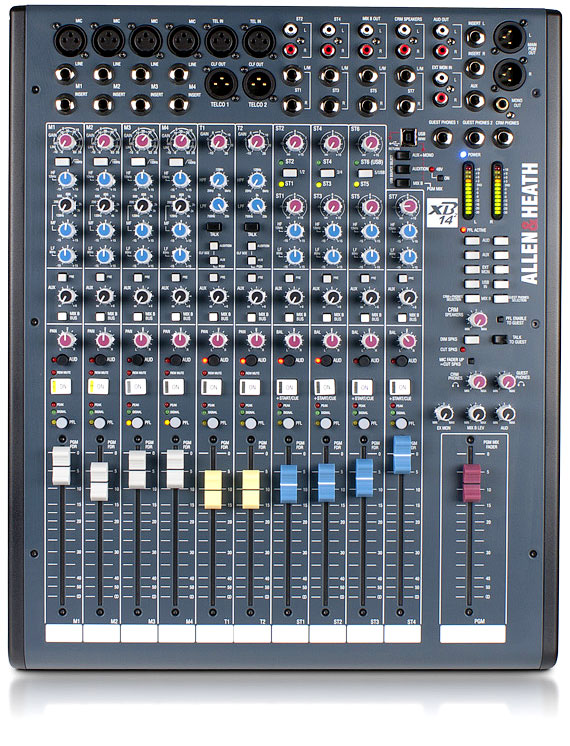Toggle the M1 channel ON button
The image size is (570, 746).
(x=61, y=387)
